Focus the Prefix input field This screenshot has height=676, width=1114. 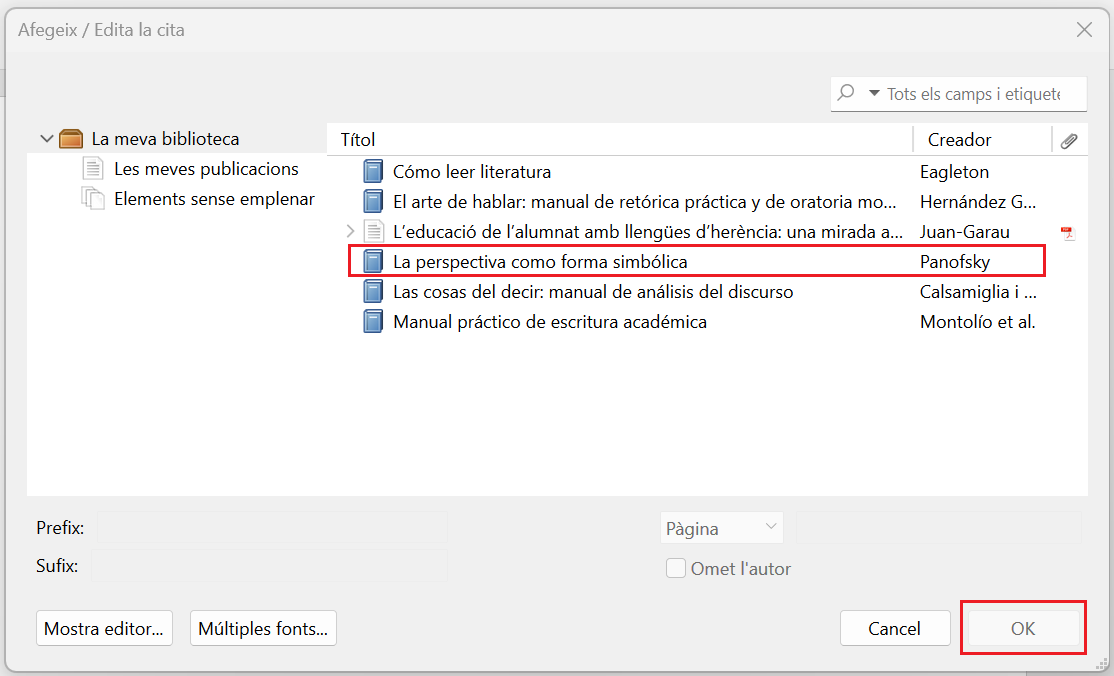[272, 527]
